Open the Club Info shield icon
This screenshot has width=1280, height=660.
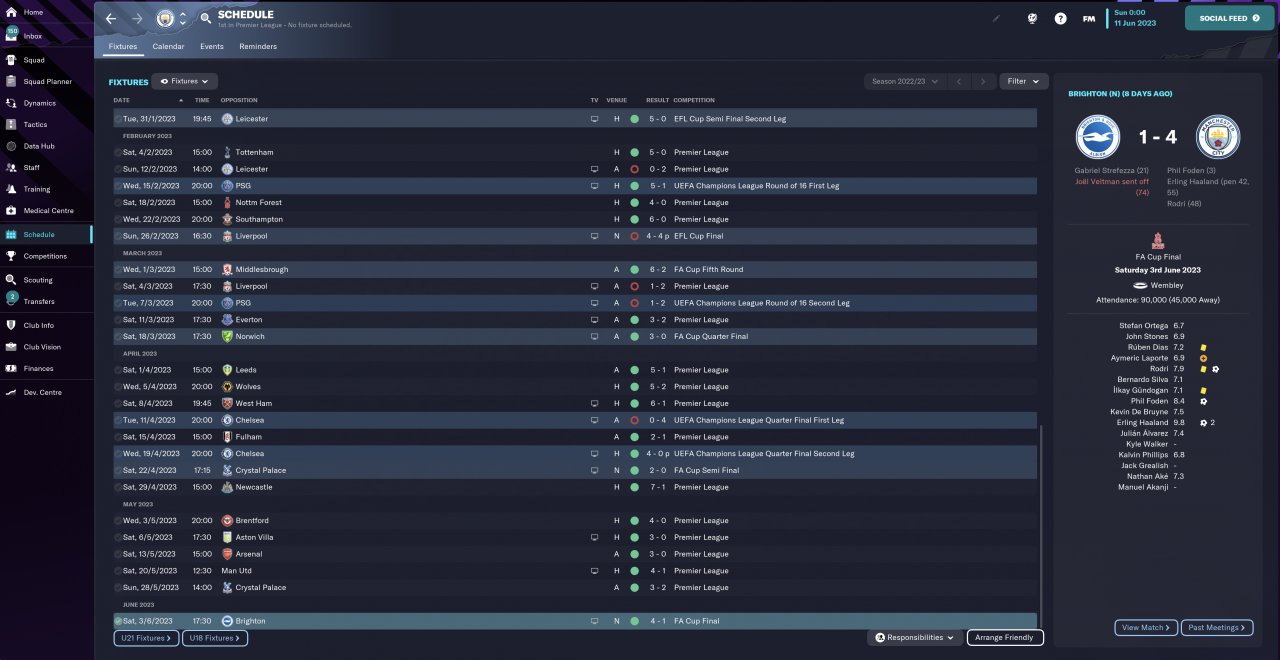tap(12, 325)
